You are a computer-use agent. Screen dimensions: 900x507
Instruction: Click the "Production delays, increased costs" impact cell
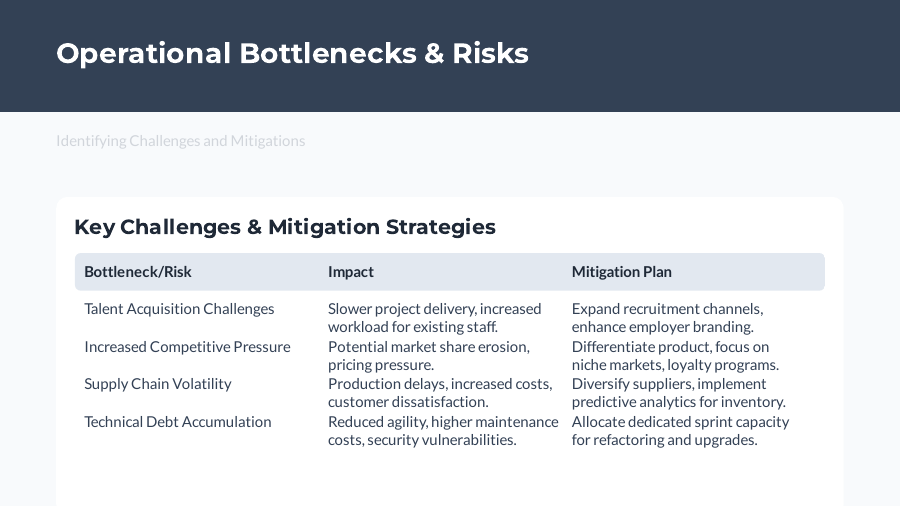(440, 393)
